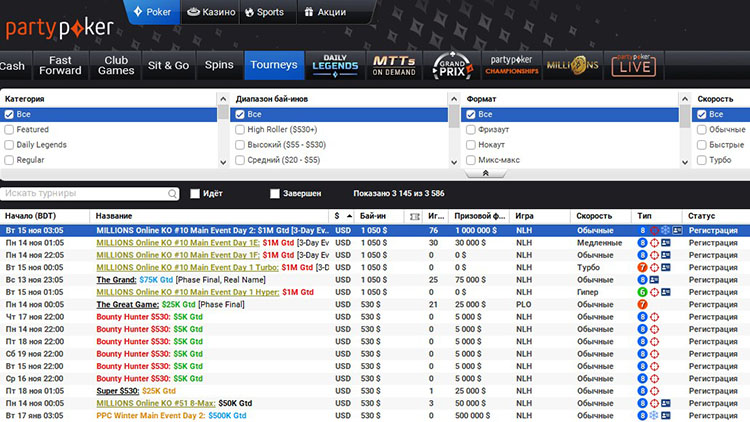Screen dimensions: 750x422
Task: Uncheck Все in the Категория filter
Action: [9, 114]
